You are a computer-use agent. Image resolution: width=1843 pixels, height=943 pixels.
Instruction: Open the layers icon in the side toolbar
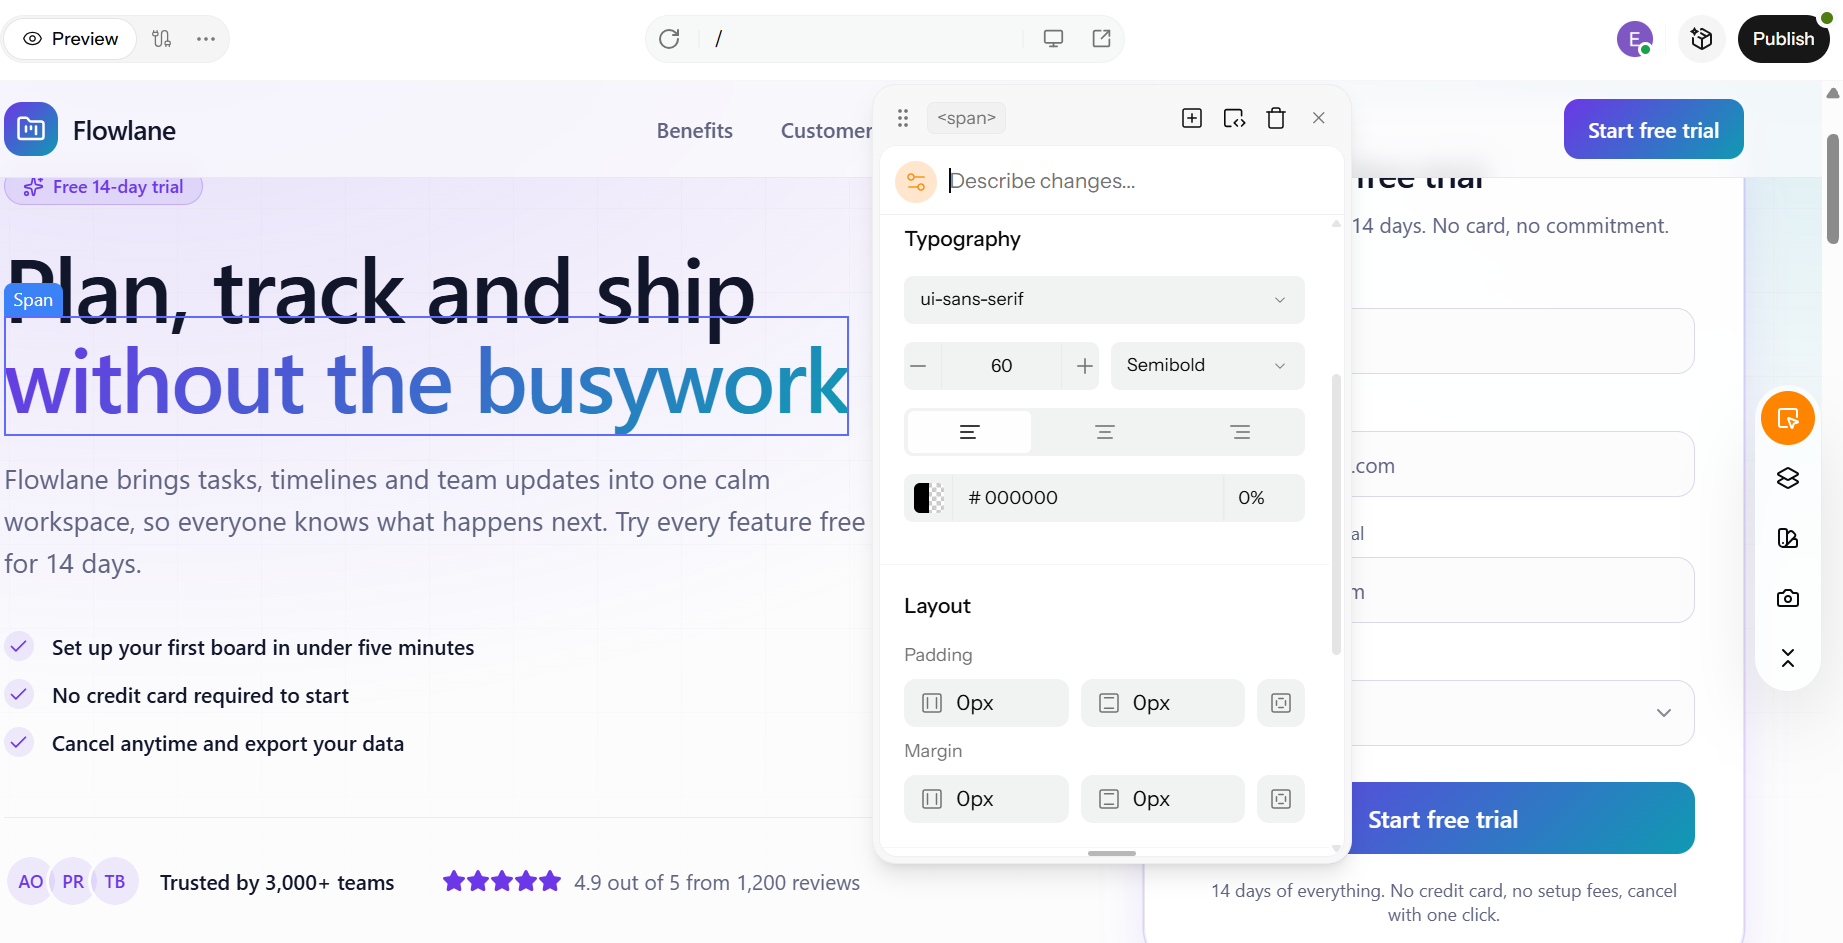(x=1788, y=478)
